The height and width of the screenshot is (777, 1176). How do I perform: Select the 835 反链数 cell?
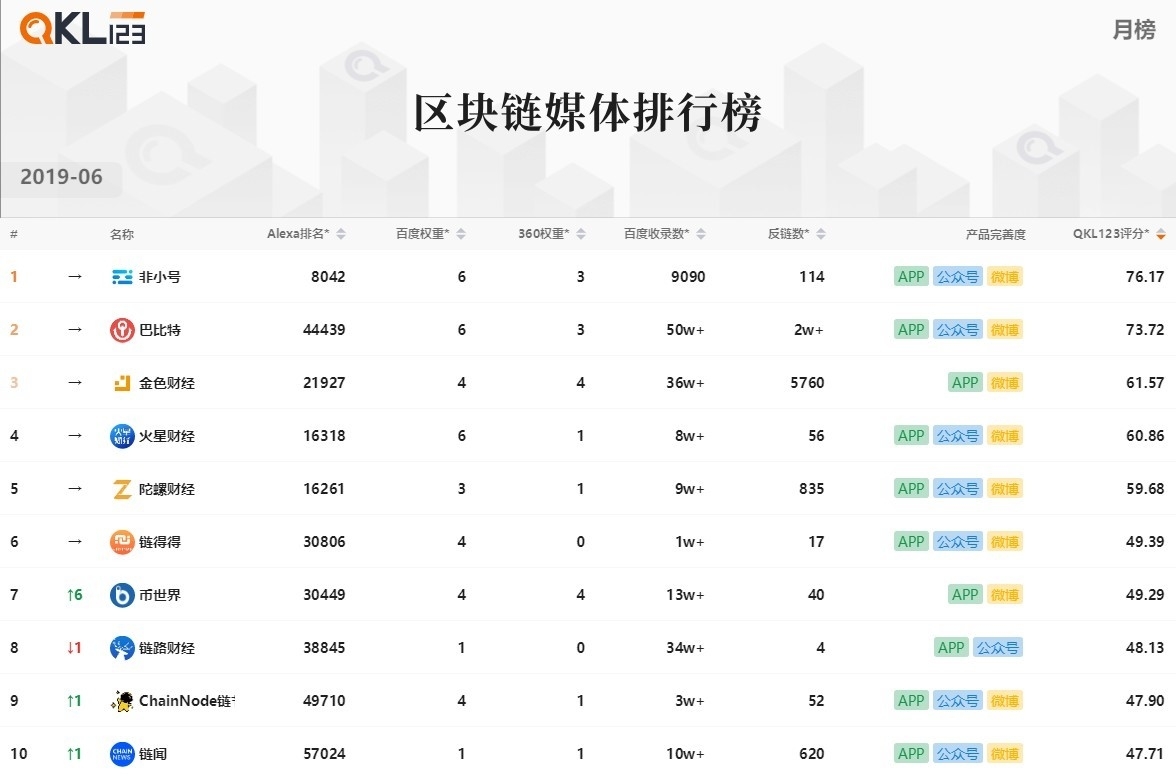pos(812,489)
